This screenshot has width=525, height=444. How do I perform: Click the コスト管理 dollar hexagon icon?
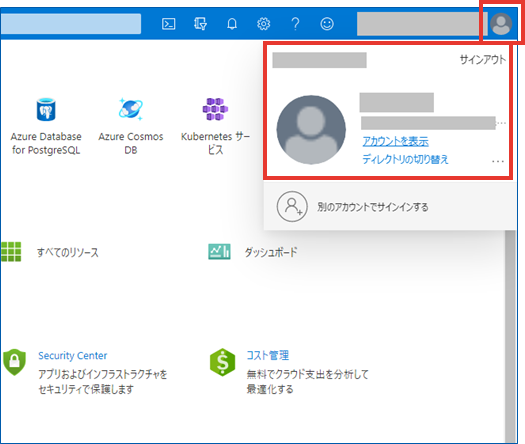(223, 362)
